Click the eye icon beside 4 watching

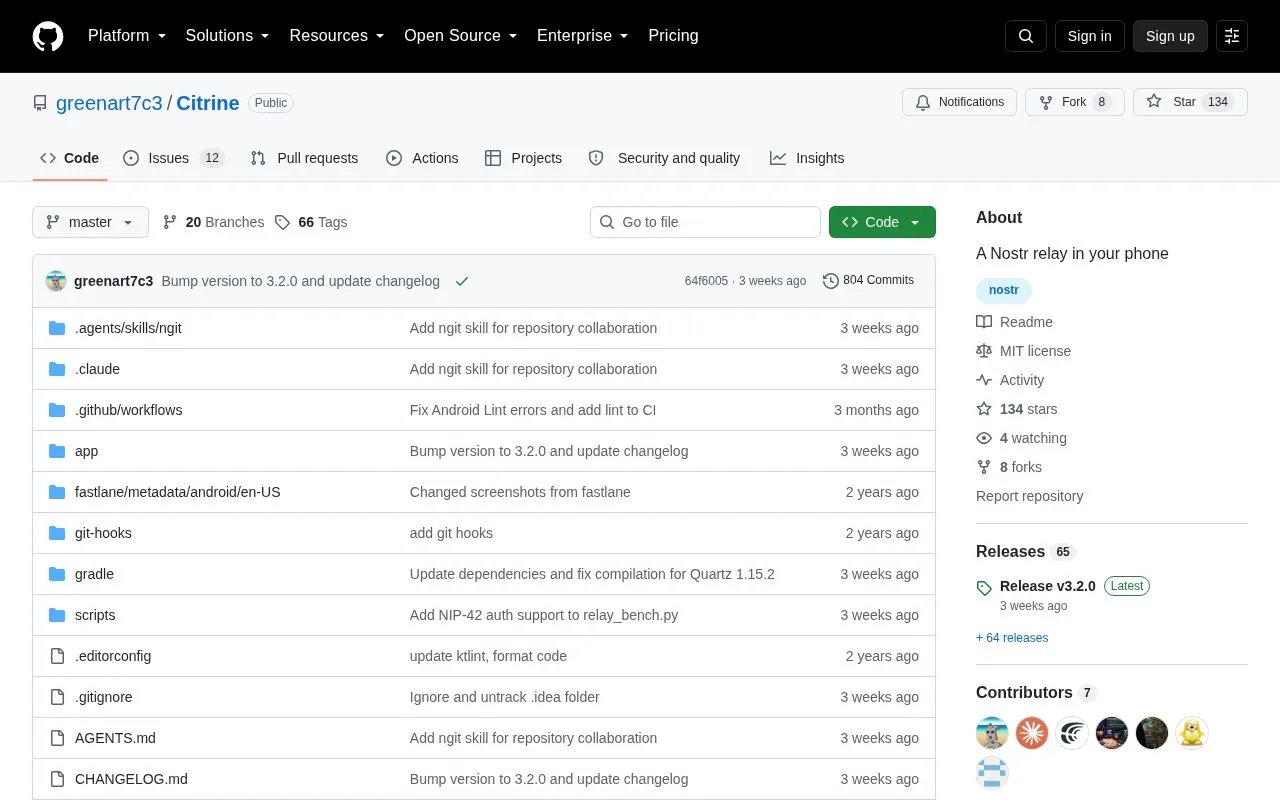click(x=984, y=438)
